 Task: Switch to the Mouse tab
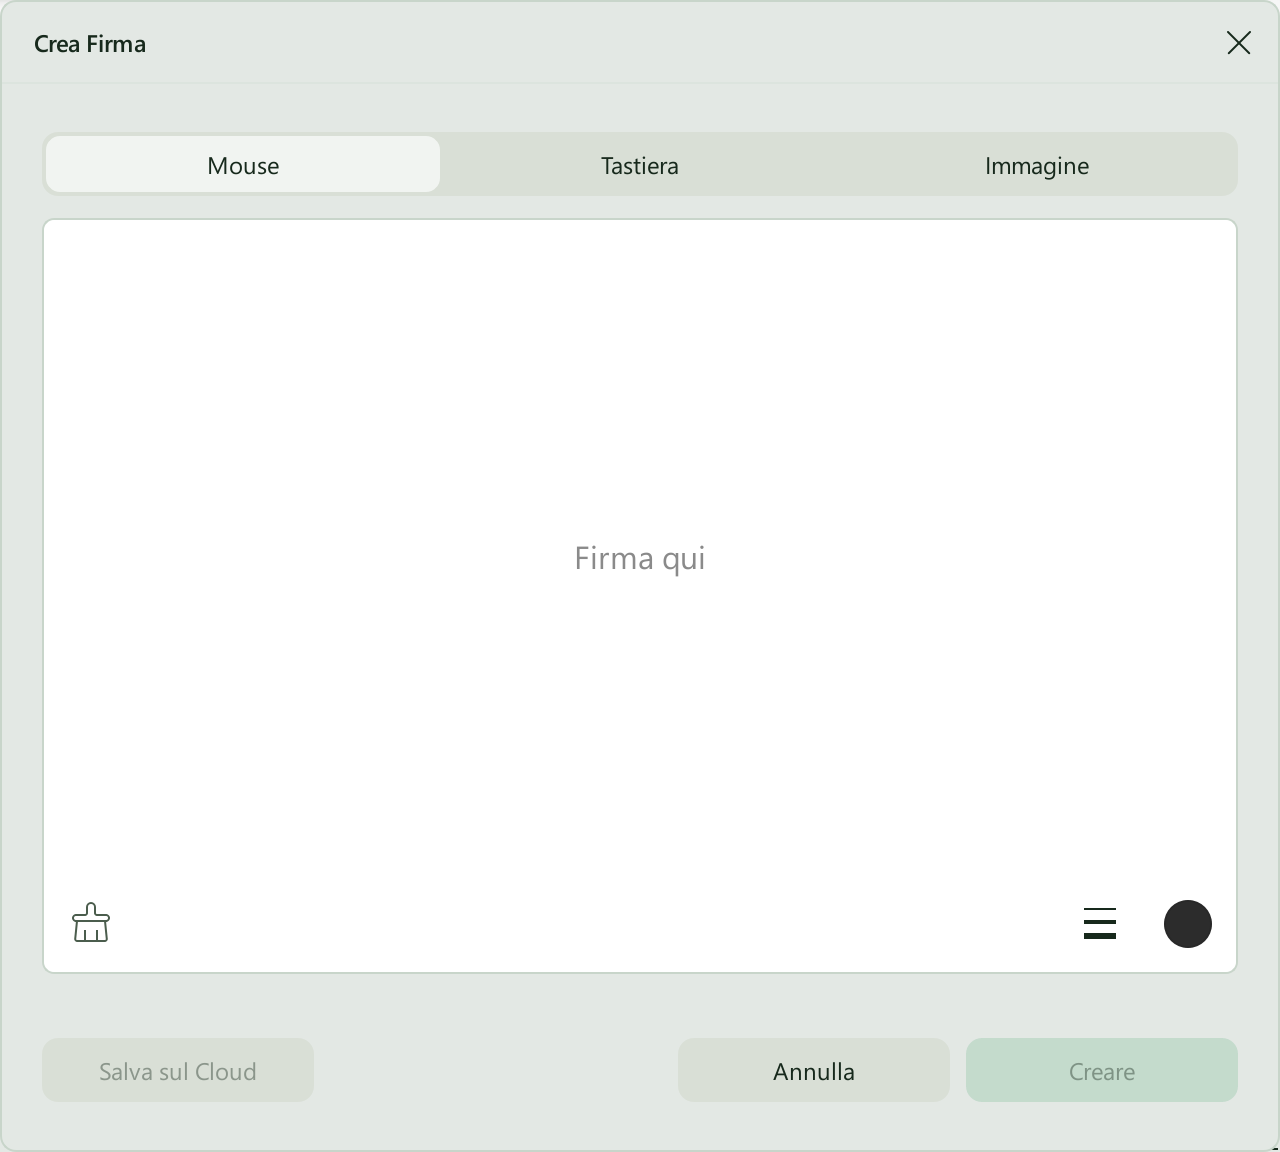243,165
